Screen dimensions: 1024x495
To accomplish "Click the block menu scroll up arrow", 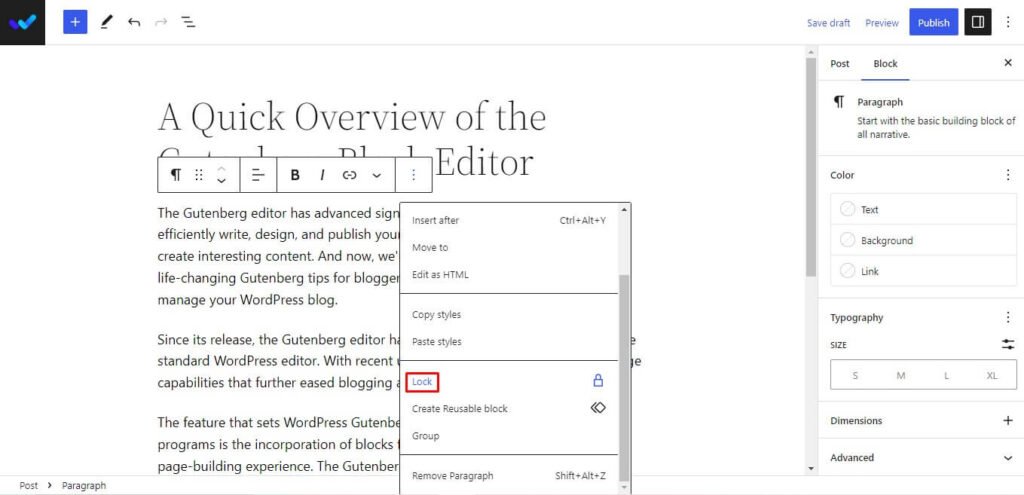I will pos(624,209).
